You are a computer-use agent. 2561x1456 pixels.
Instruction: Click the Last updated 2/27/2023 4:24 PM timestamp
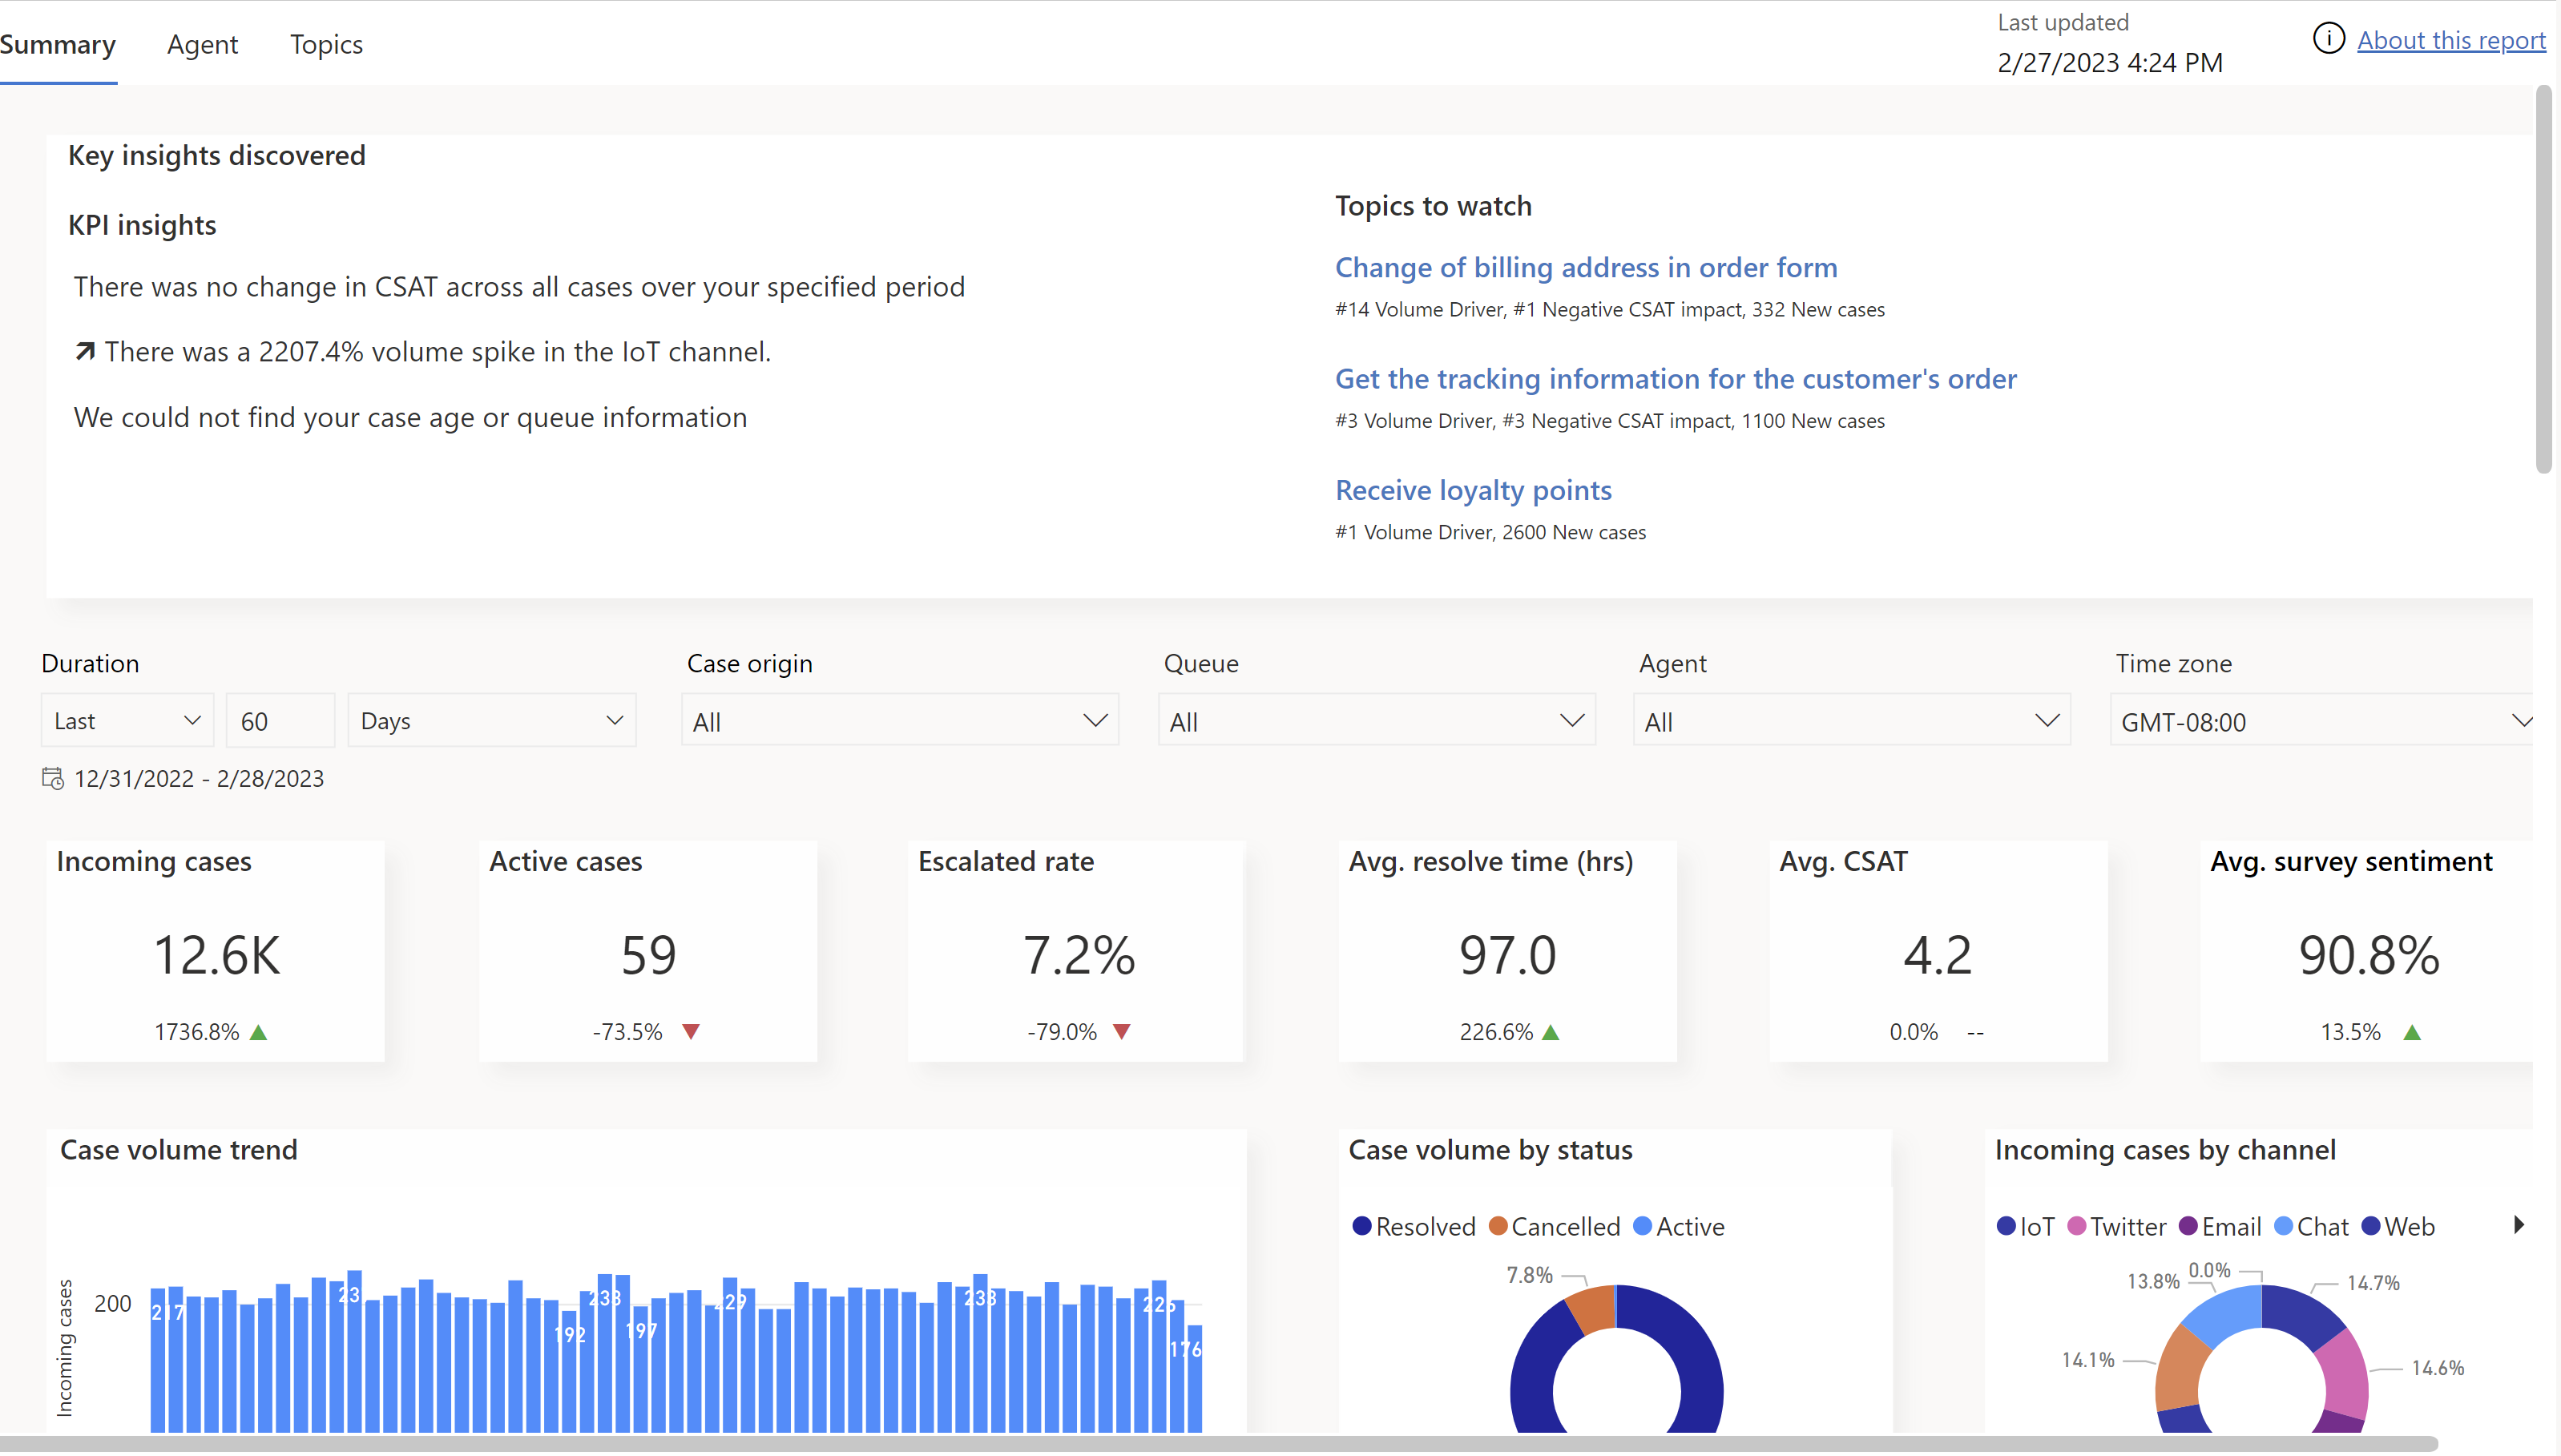point(2110,62)
